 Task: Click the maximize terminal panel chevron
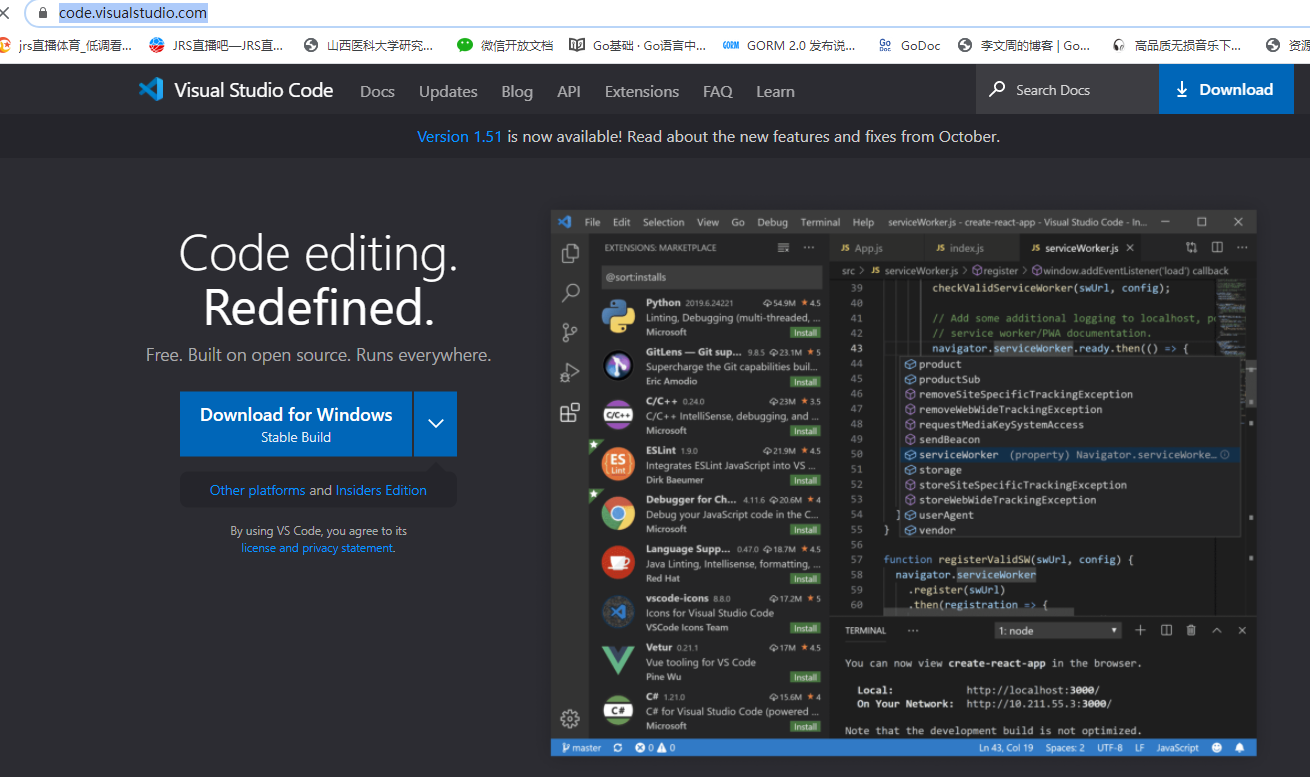[1217, 630]
